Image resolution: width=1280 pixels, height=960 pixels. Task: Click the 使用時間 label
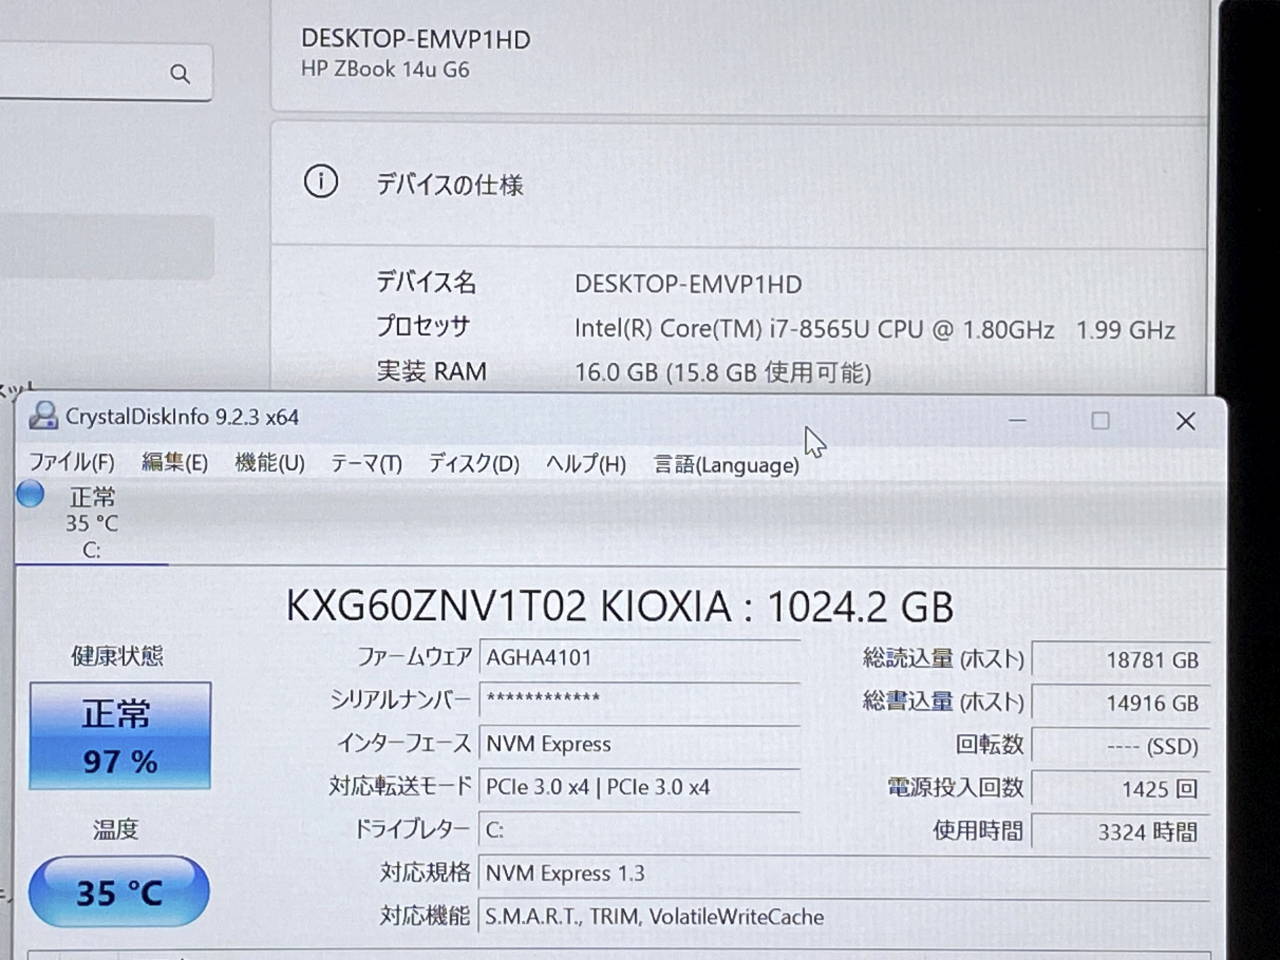click(x=978, y=831)
